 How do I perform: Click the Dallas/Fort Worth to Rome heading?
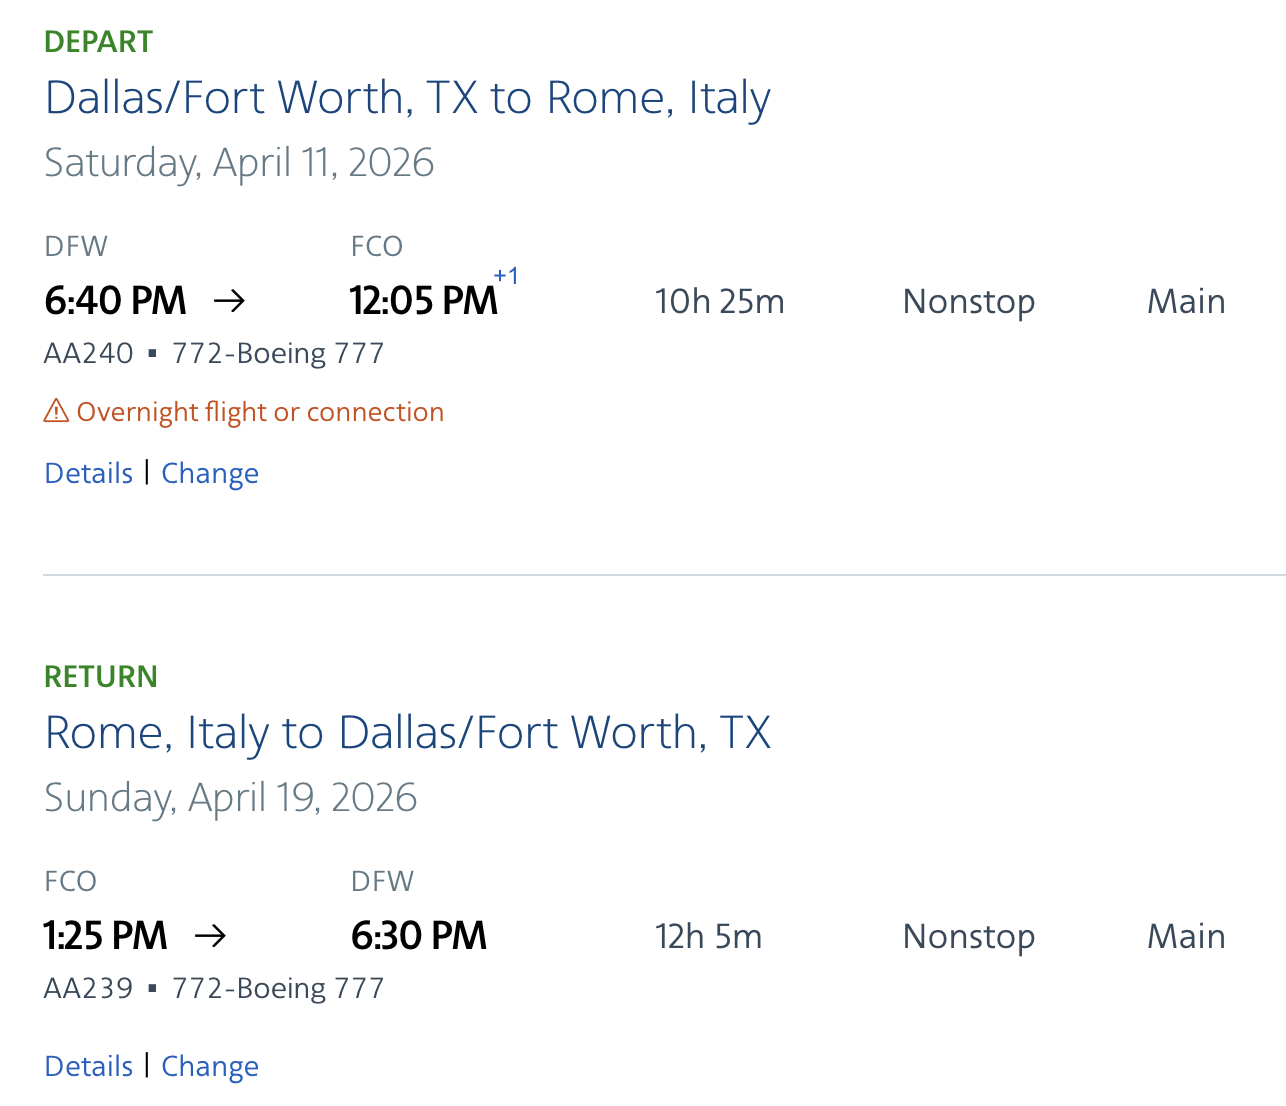(408, 98)
